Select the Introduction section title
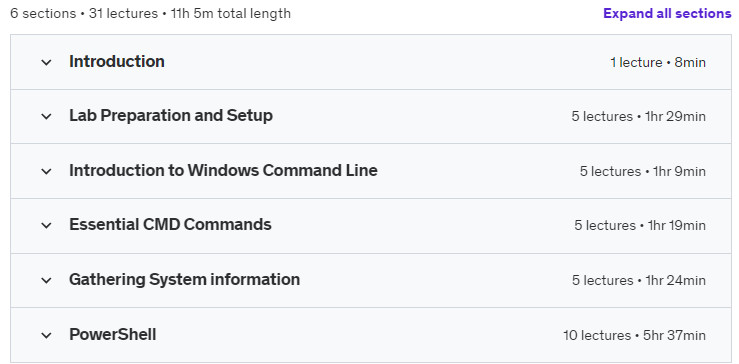This screenshot has height=364, width=739. pos(117,61)
